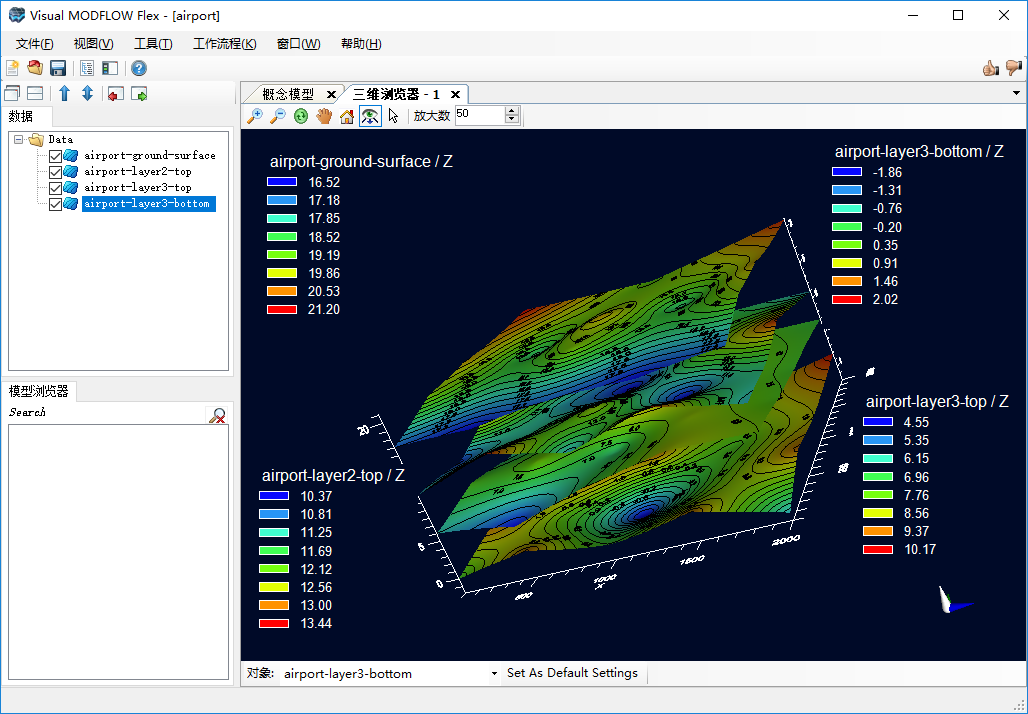Click Set As Default Settings button

point(572,673)
